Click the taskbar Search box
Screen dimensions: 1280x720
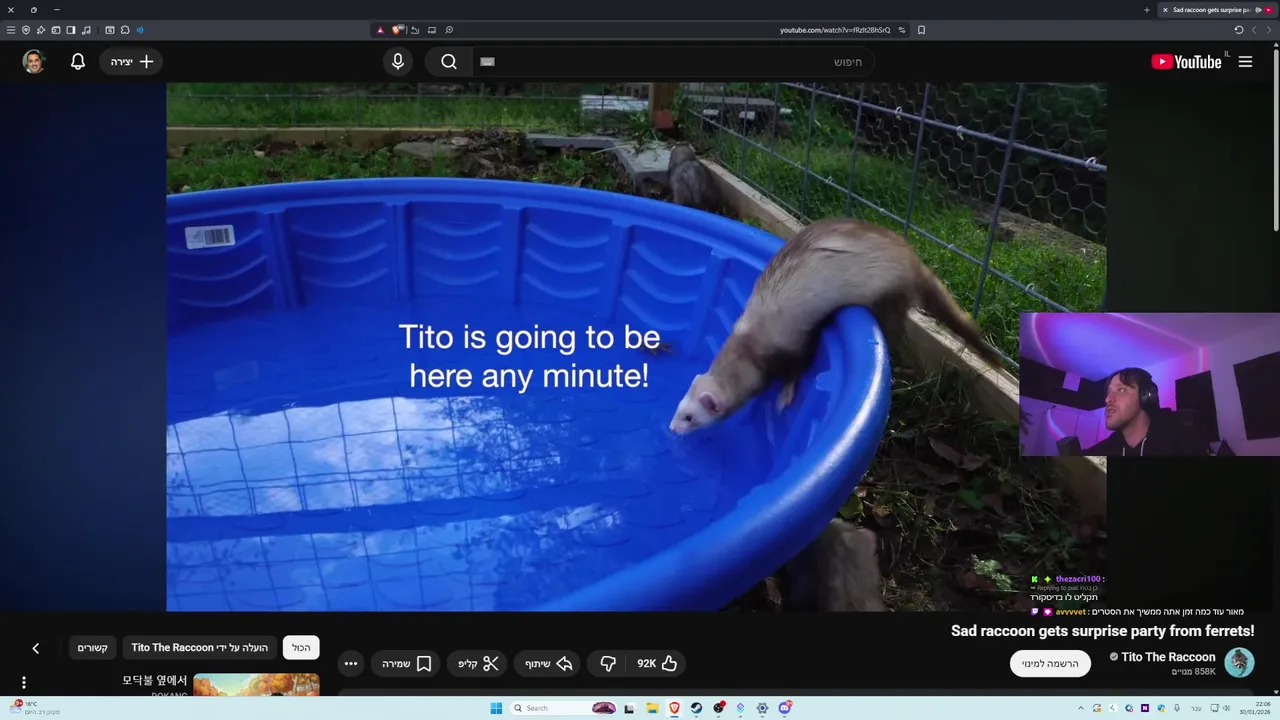click(563, 708)
